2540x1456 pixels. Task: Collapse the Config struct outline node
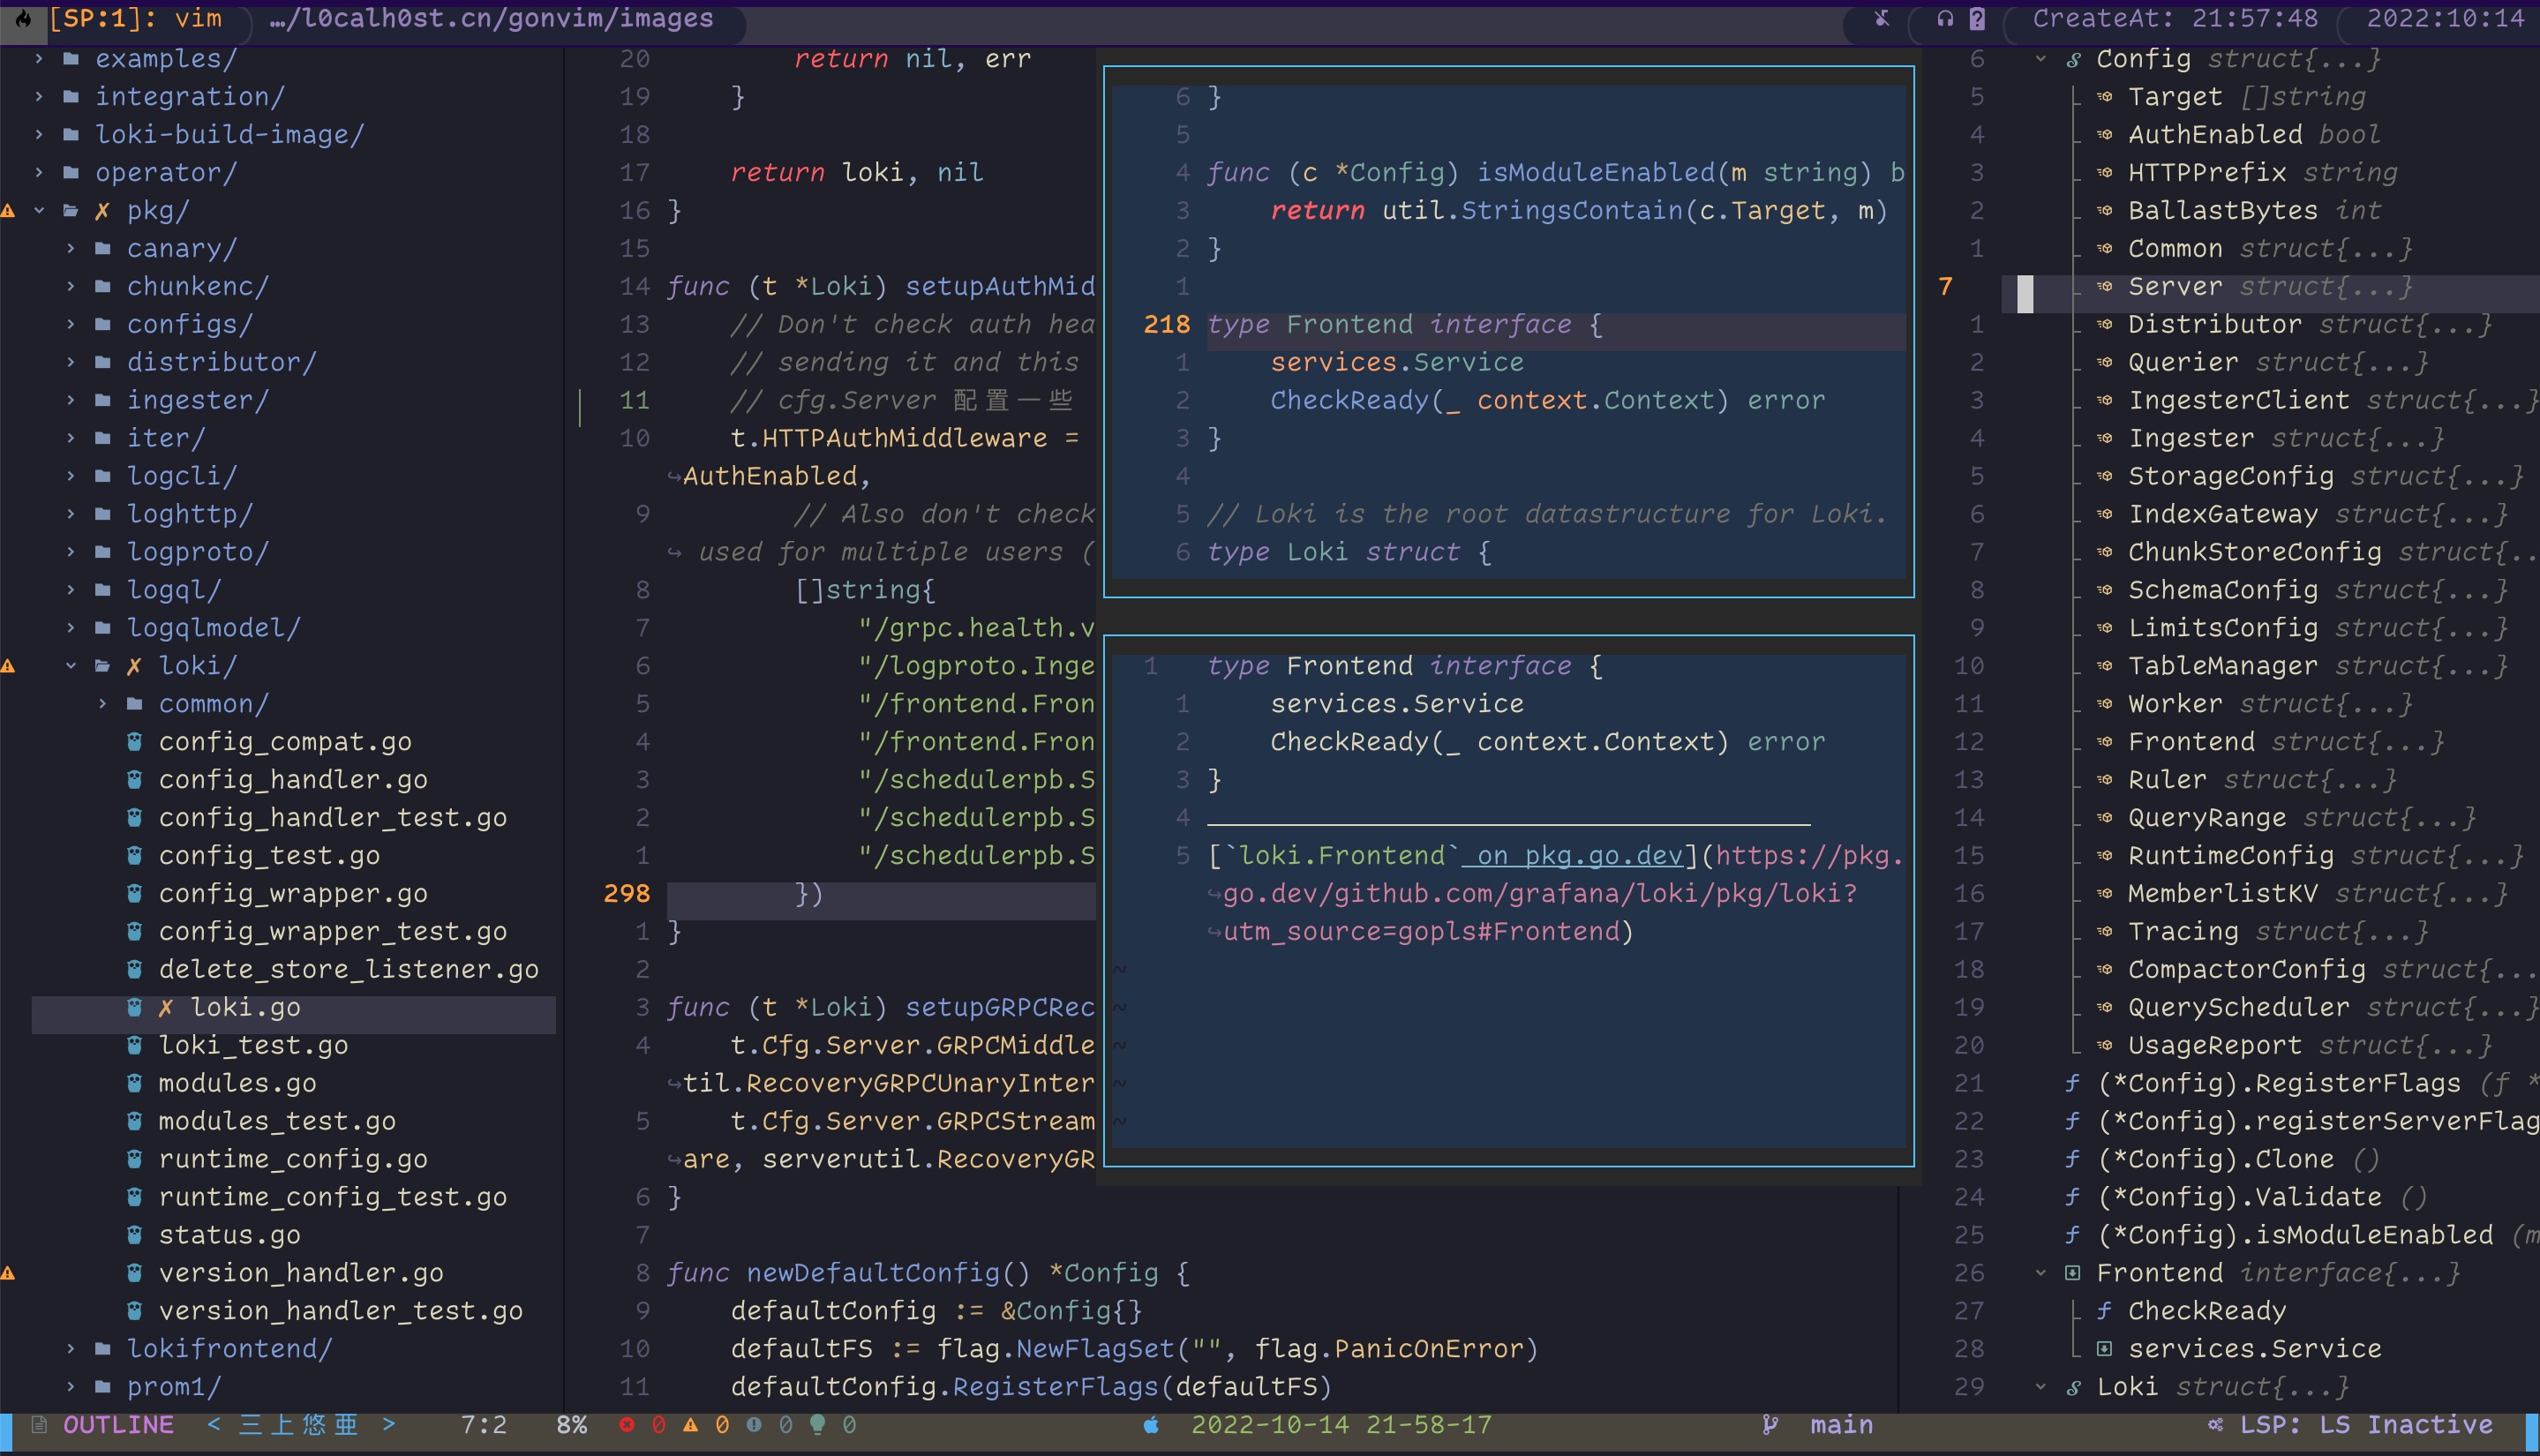click(x=2041, y=59)
